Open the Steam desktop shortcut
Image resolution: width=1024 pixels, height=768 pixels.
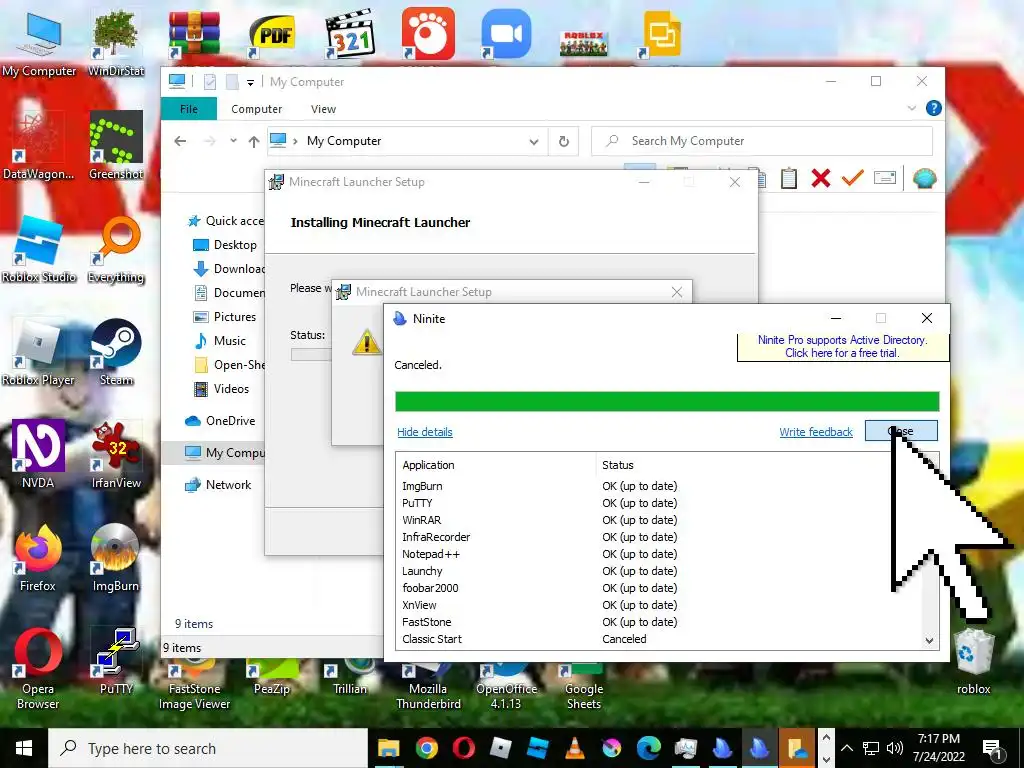(116, 352)
